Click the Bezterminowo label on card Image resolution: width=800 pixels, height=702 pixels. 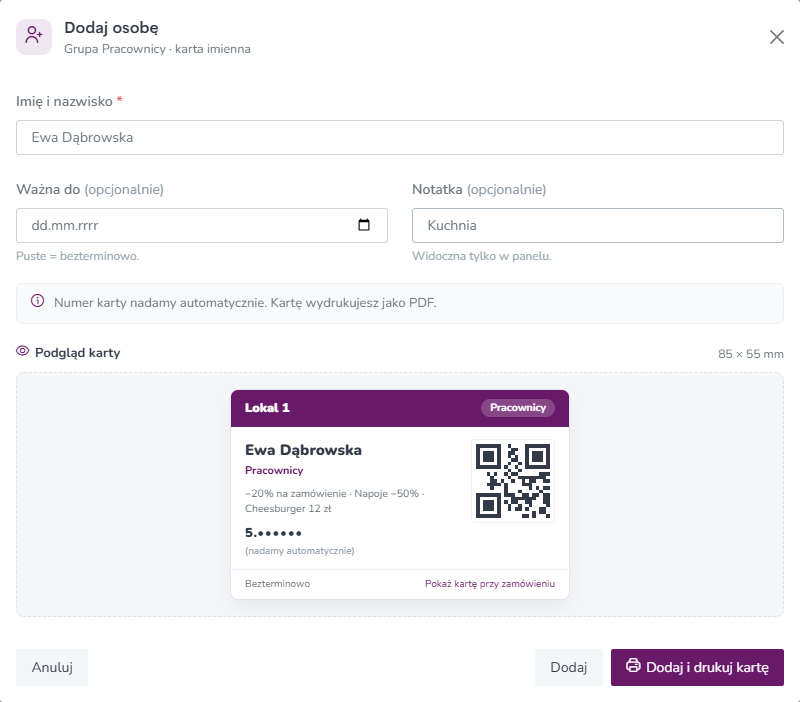[278, 584]
